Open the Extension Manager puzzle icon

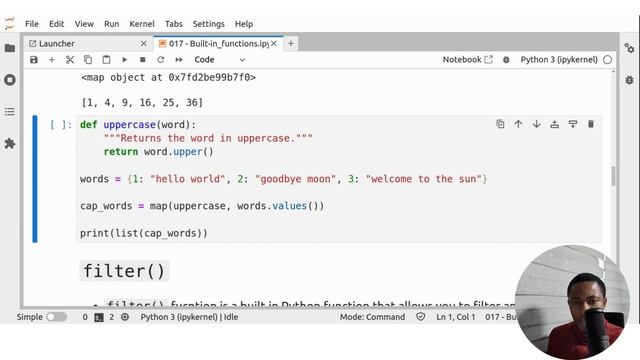pos(10,143)
